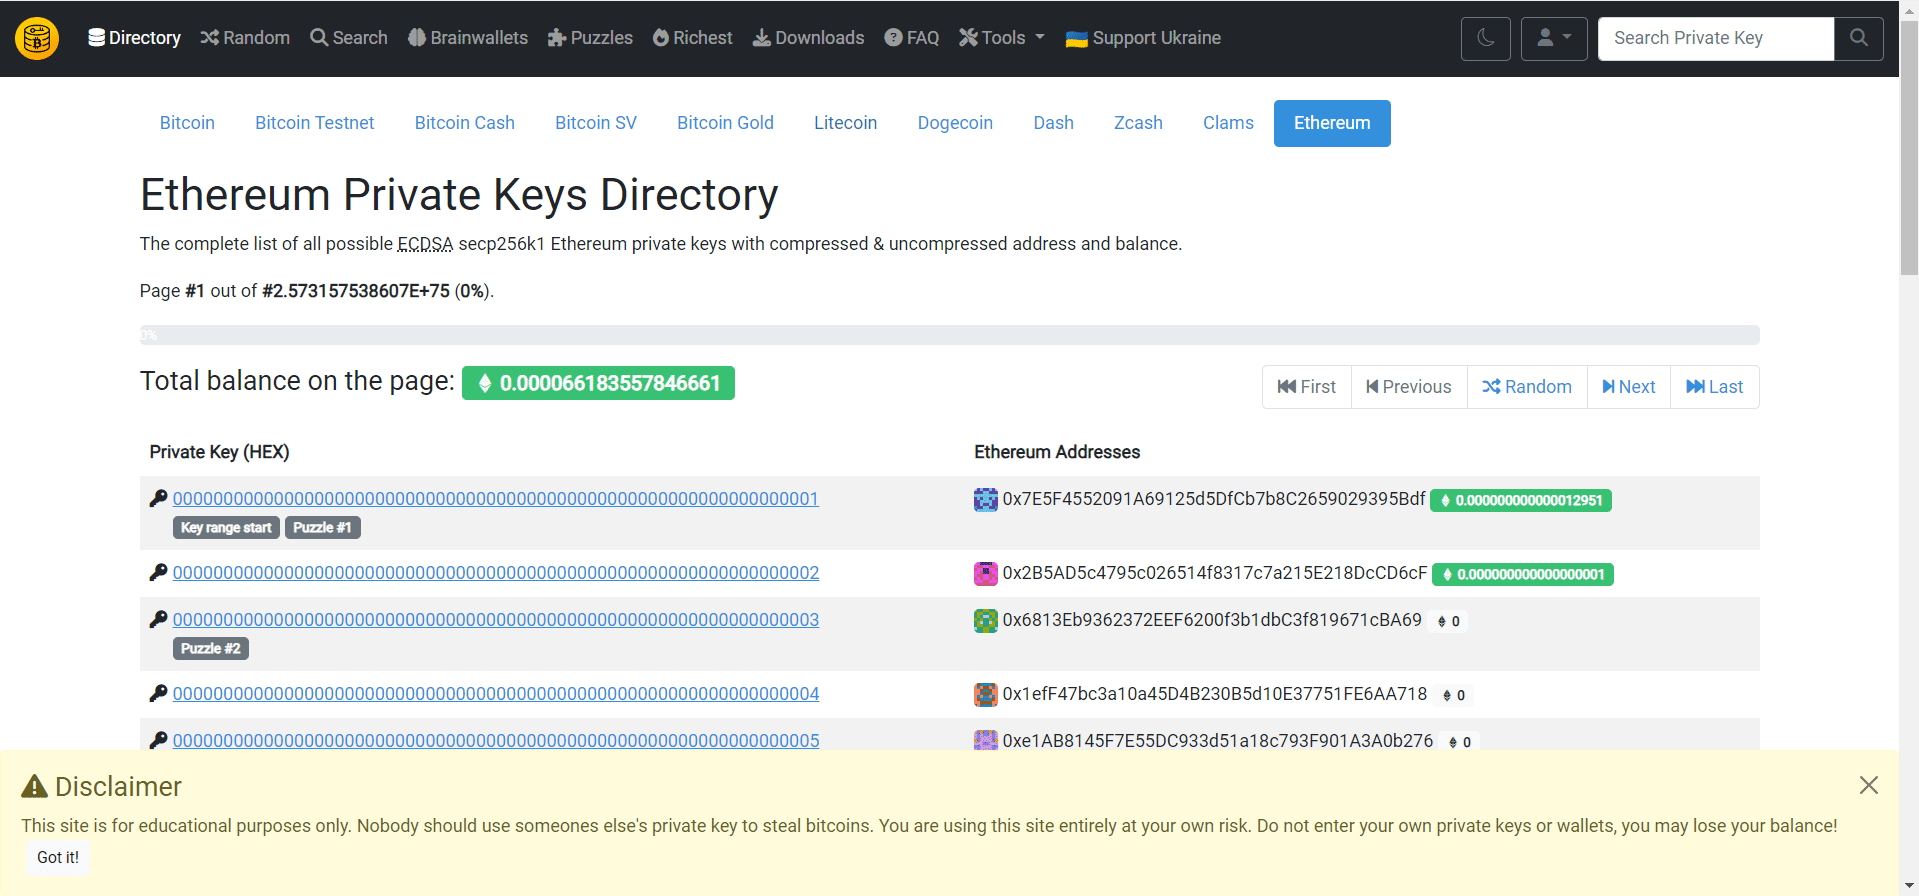Click the green total balance badge
1919x896 pixels.
598,383
